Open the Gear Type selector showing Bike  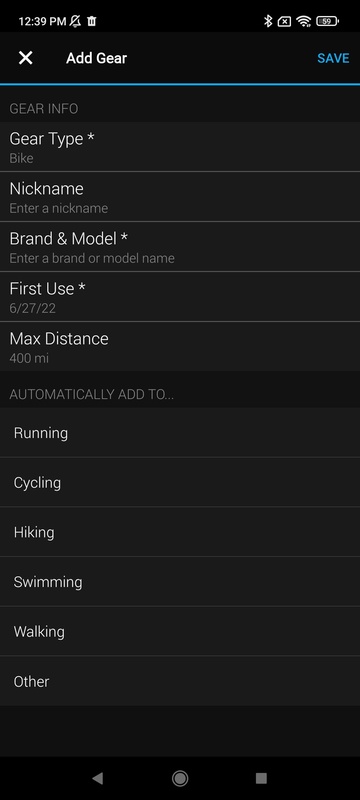(180, 147)
